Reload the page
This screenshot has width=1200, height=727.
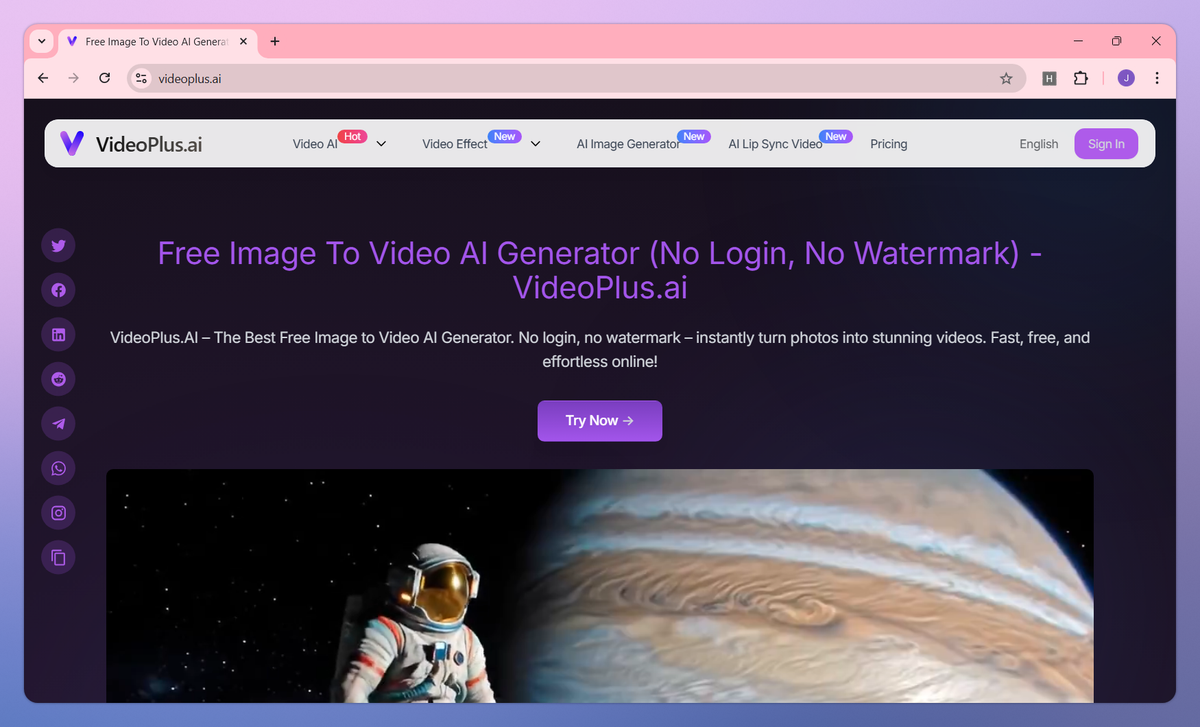pyautogui.click(x=104, y=78)
